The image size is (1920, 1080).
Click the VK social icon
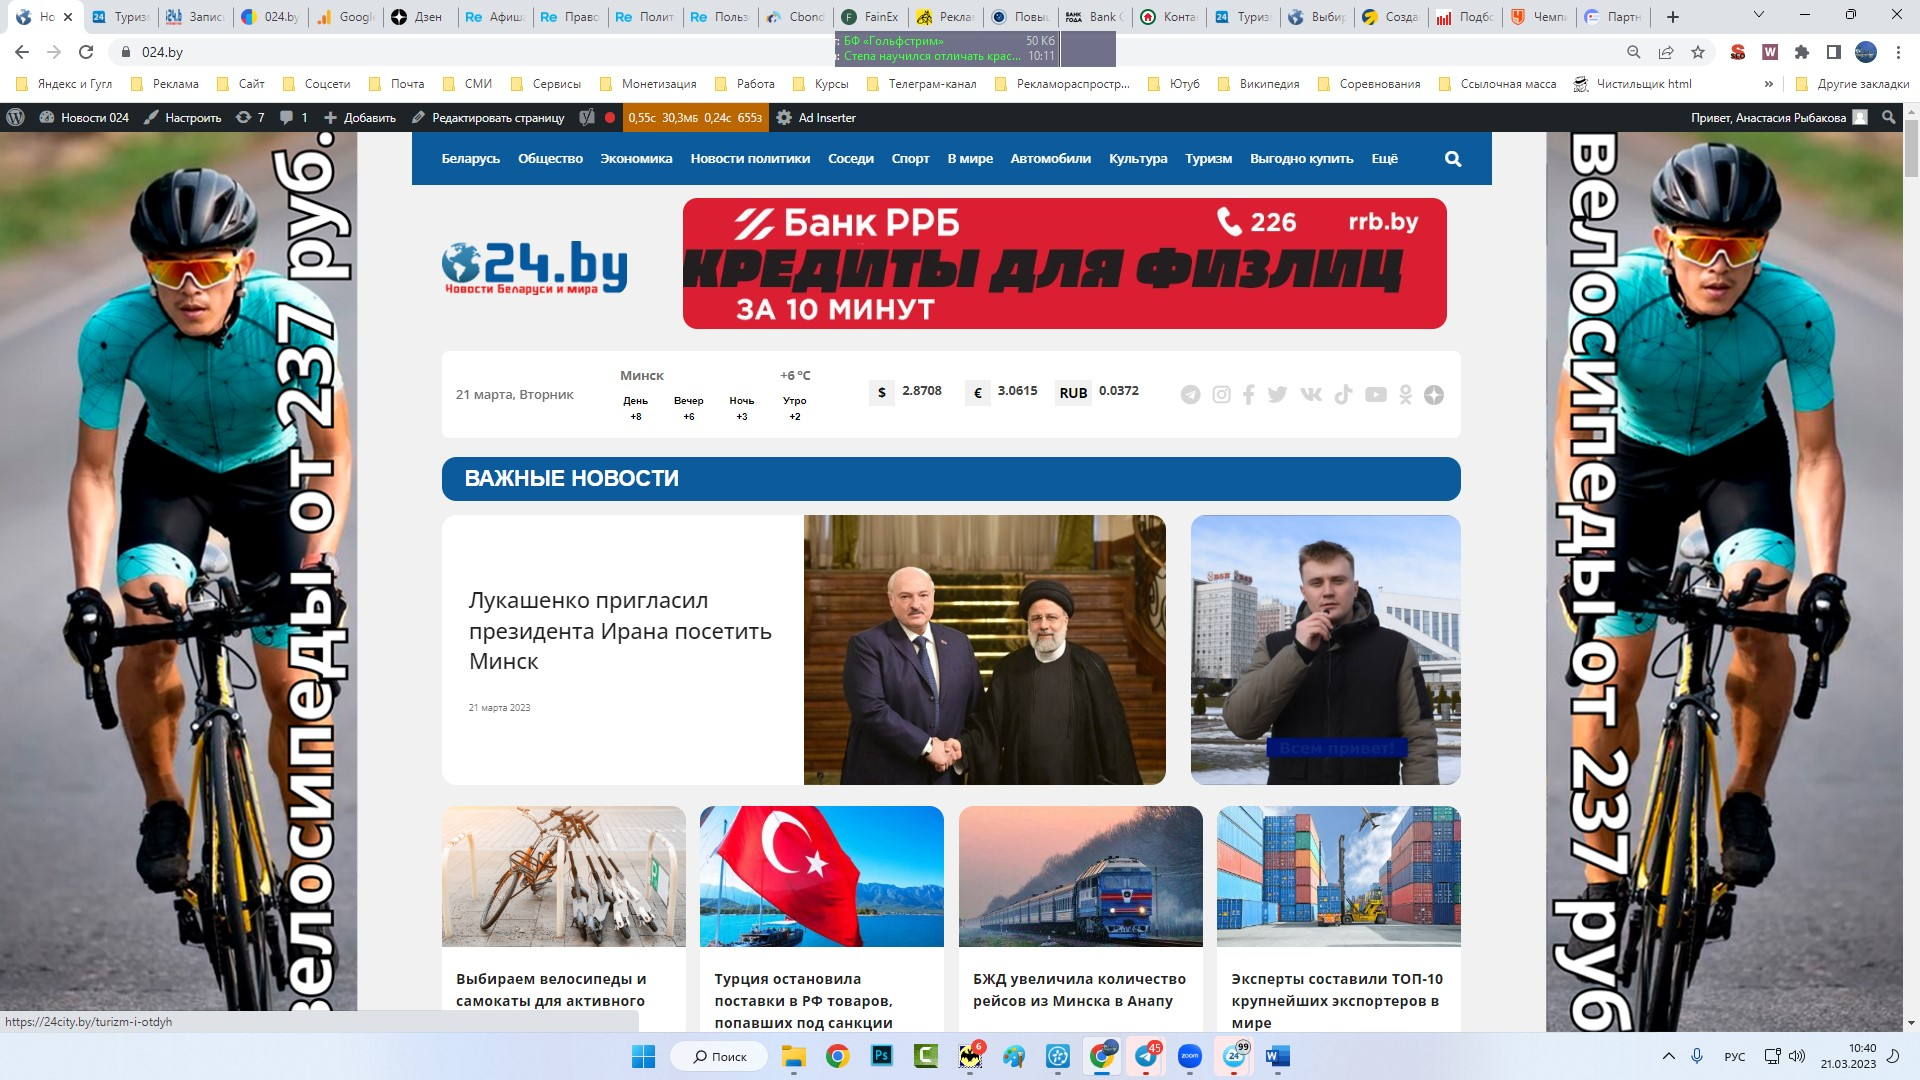click(x=1310, y=394)
